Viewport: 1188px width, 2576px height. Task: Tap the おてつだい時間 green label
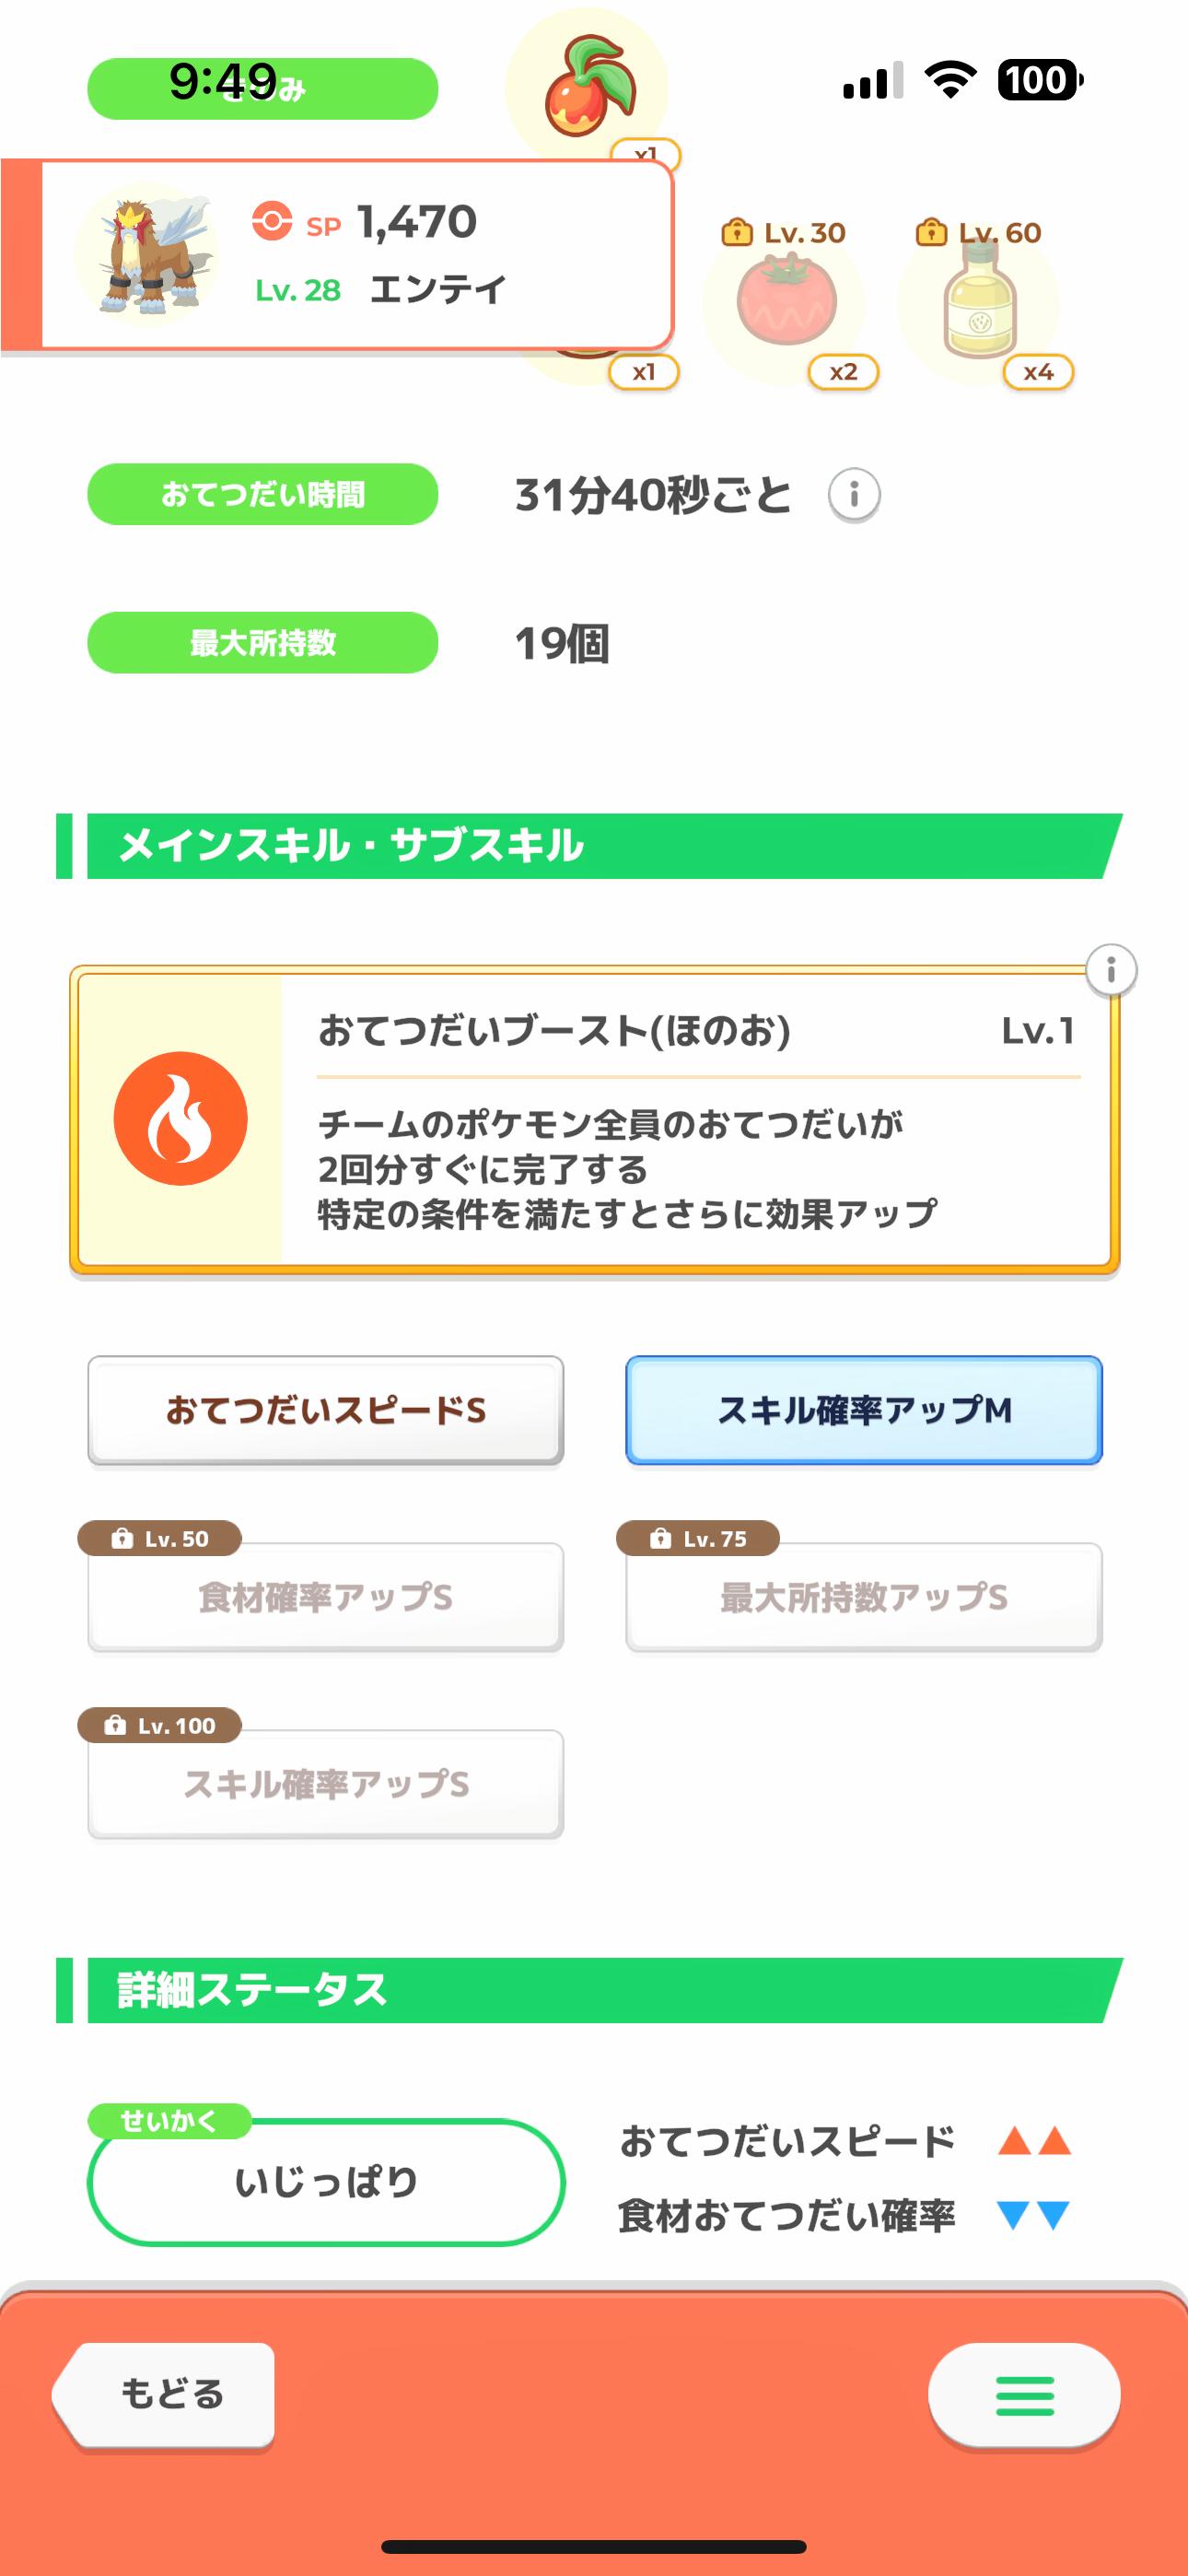[x=263, y=494]
